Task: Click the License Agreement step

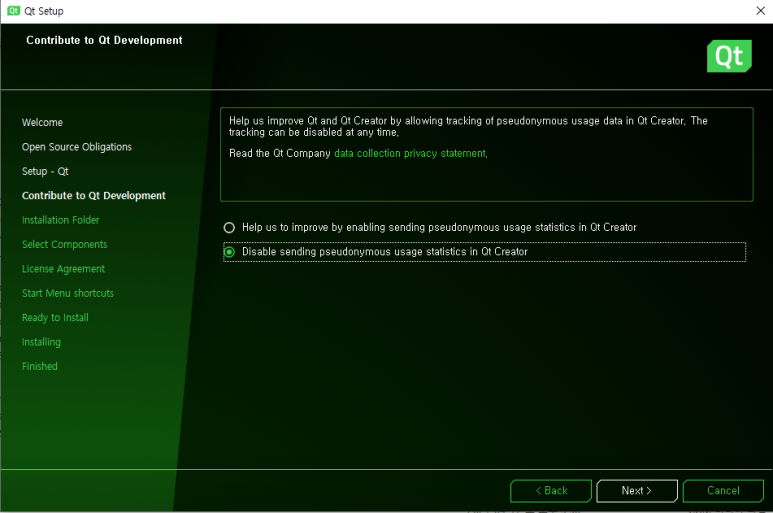Action: (64, 269)
